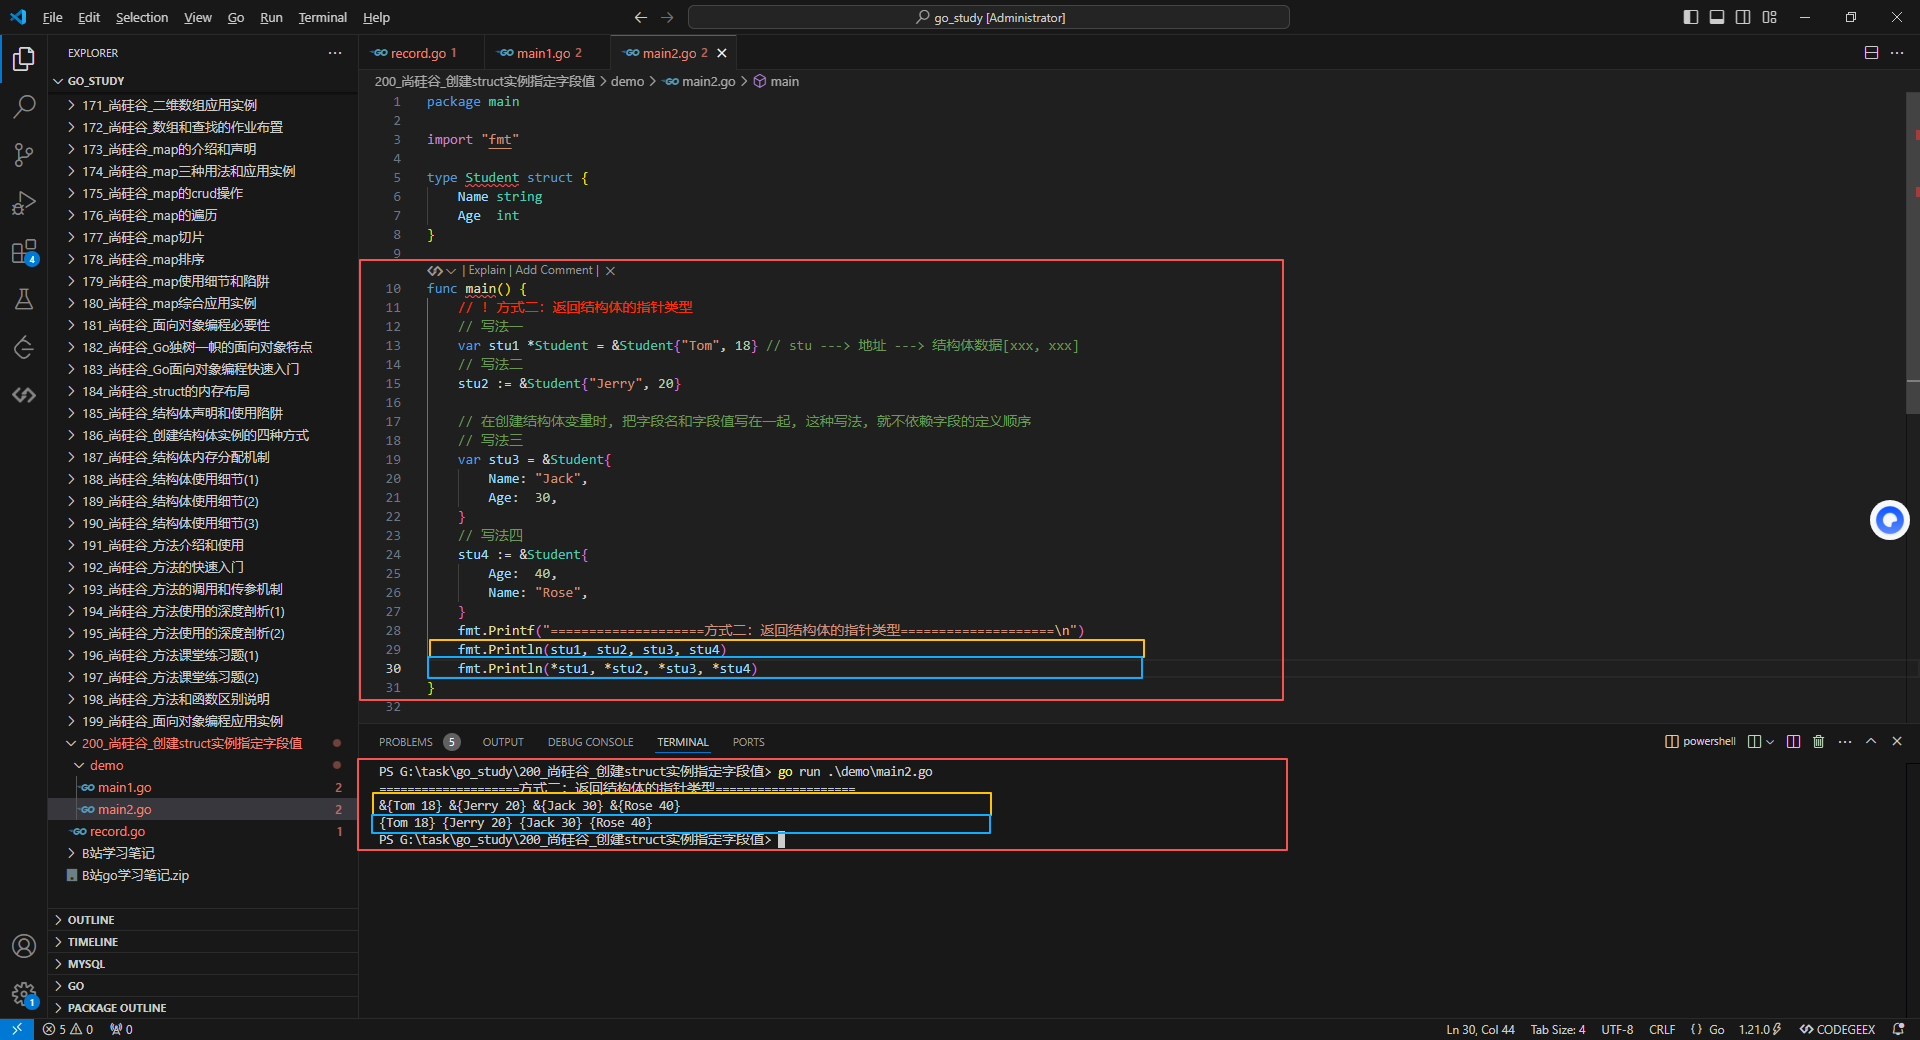The image size is (1920, 1040).
Task: Split the terminal
Action: pyautogui.click(x=1793, y=742)
